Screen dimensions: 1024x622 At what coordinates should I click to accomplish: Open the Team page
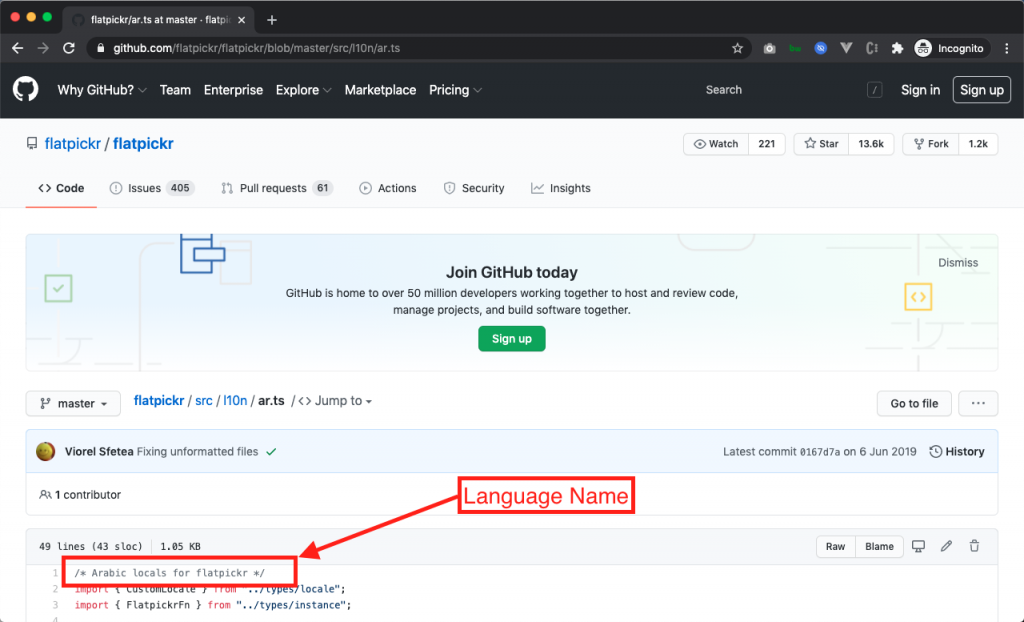point(175,90)
